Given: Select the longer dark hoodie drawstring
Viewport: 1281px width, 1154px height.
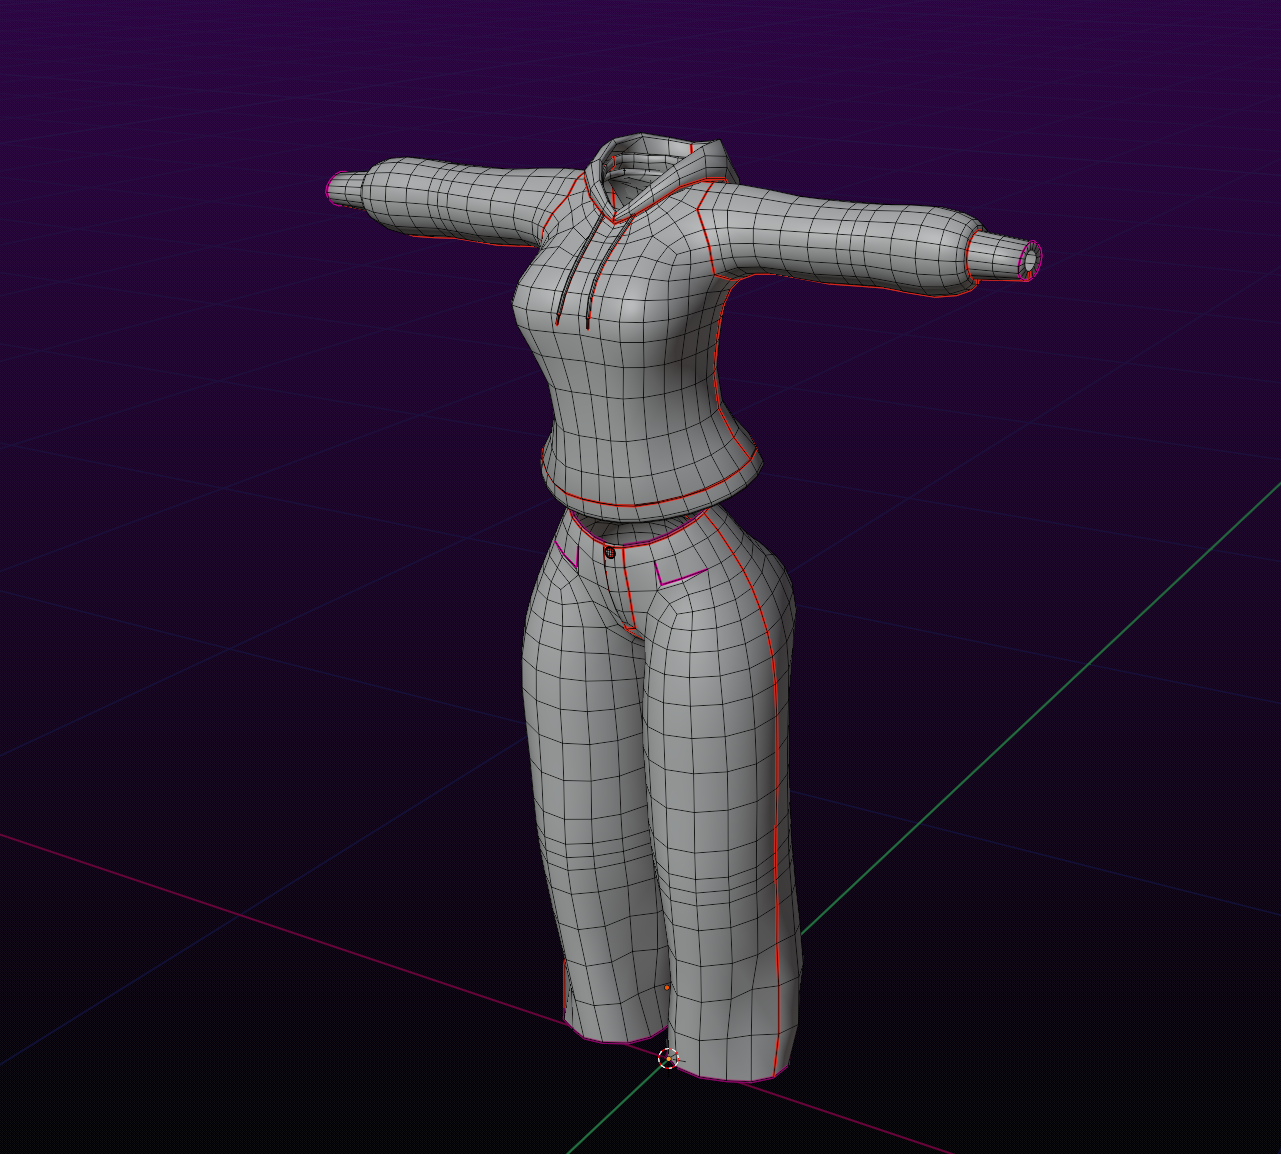Looking at the screenshot, I should coord(579,270).
